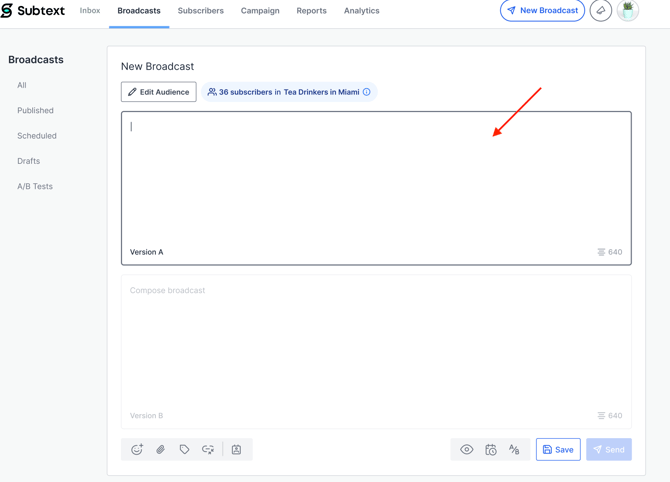Click the audience info icon

[367, 92]
